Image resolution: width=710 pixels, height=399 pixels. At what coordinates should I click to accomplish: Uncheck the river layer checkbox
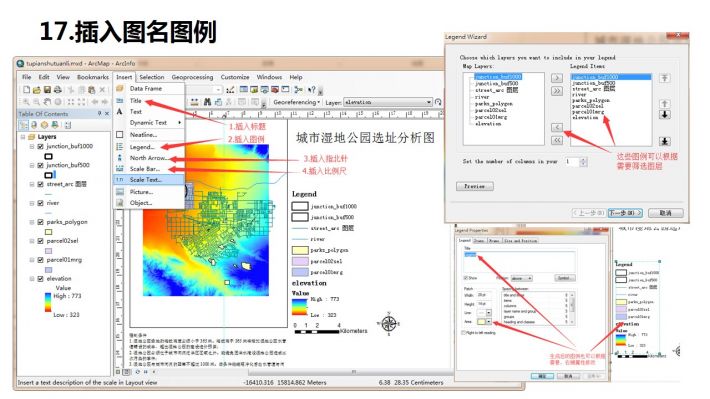(40, 203)
